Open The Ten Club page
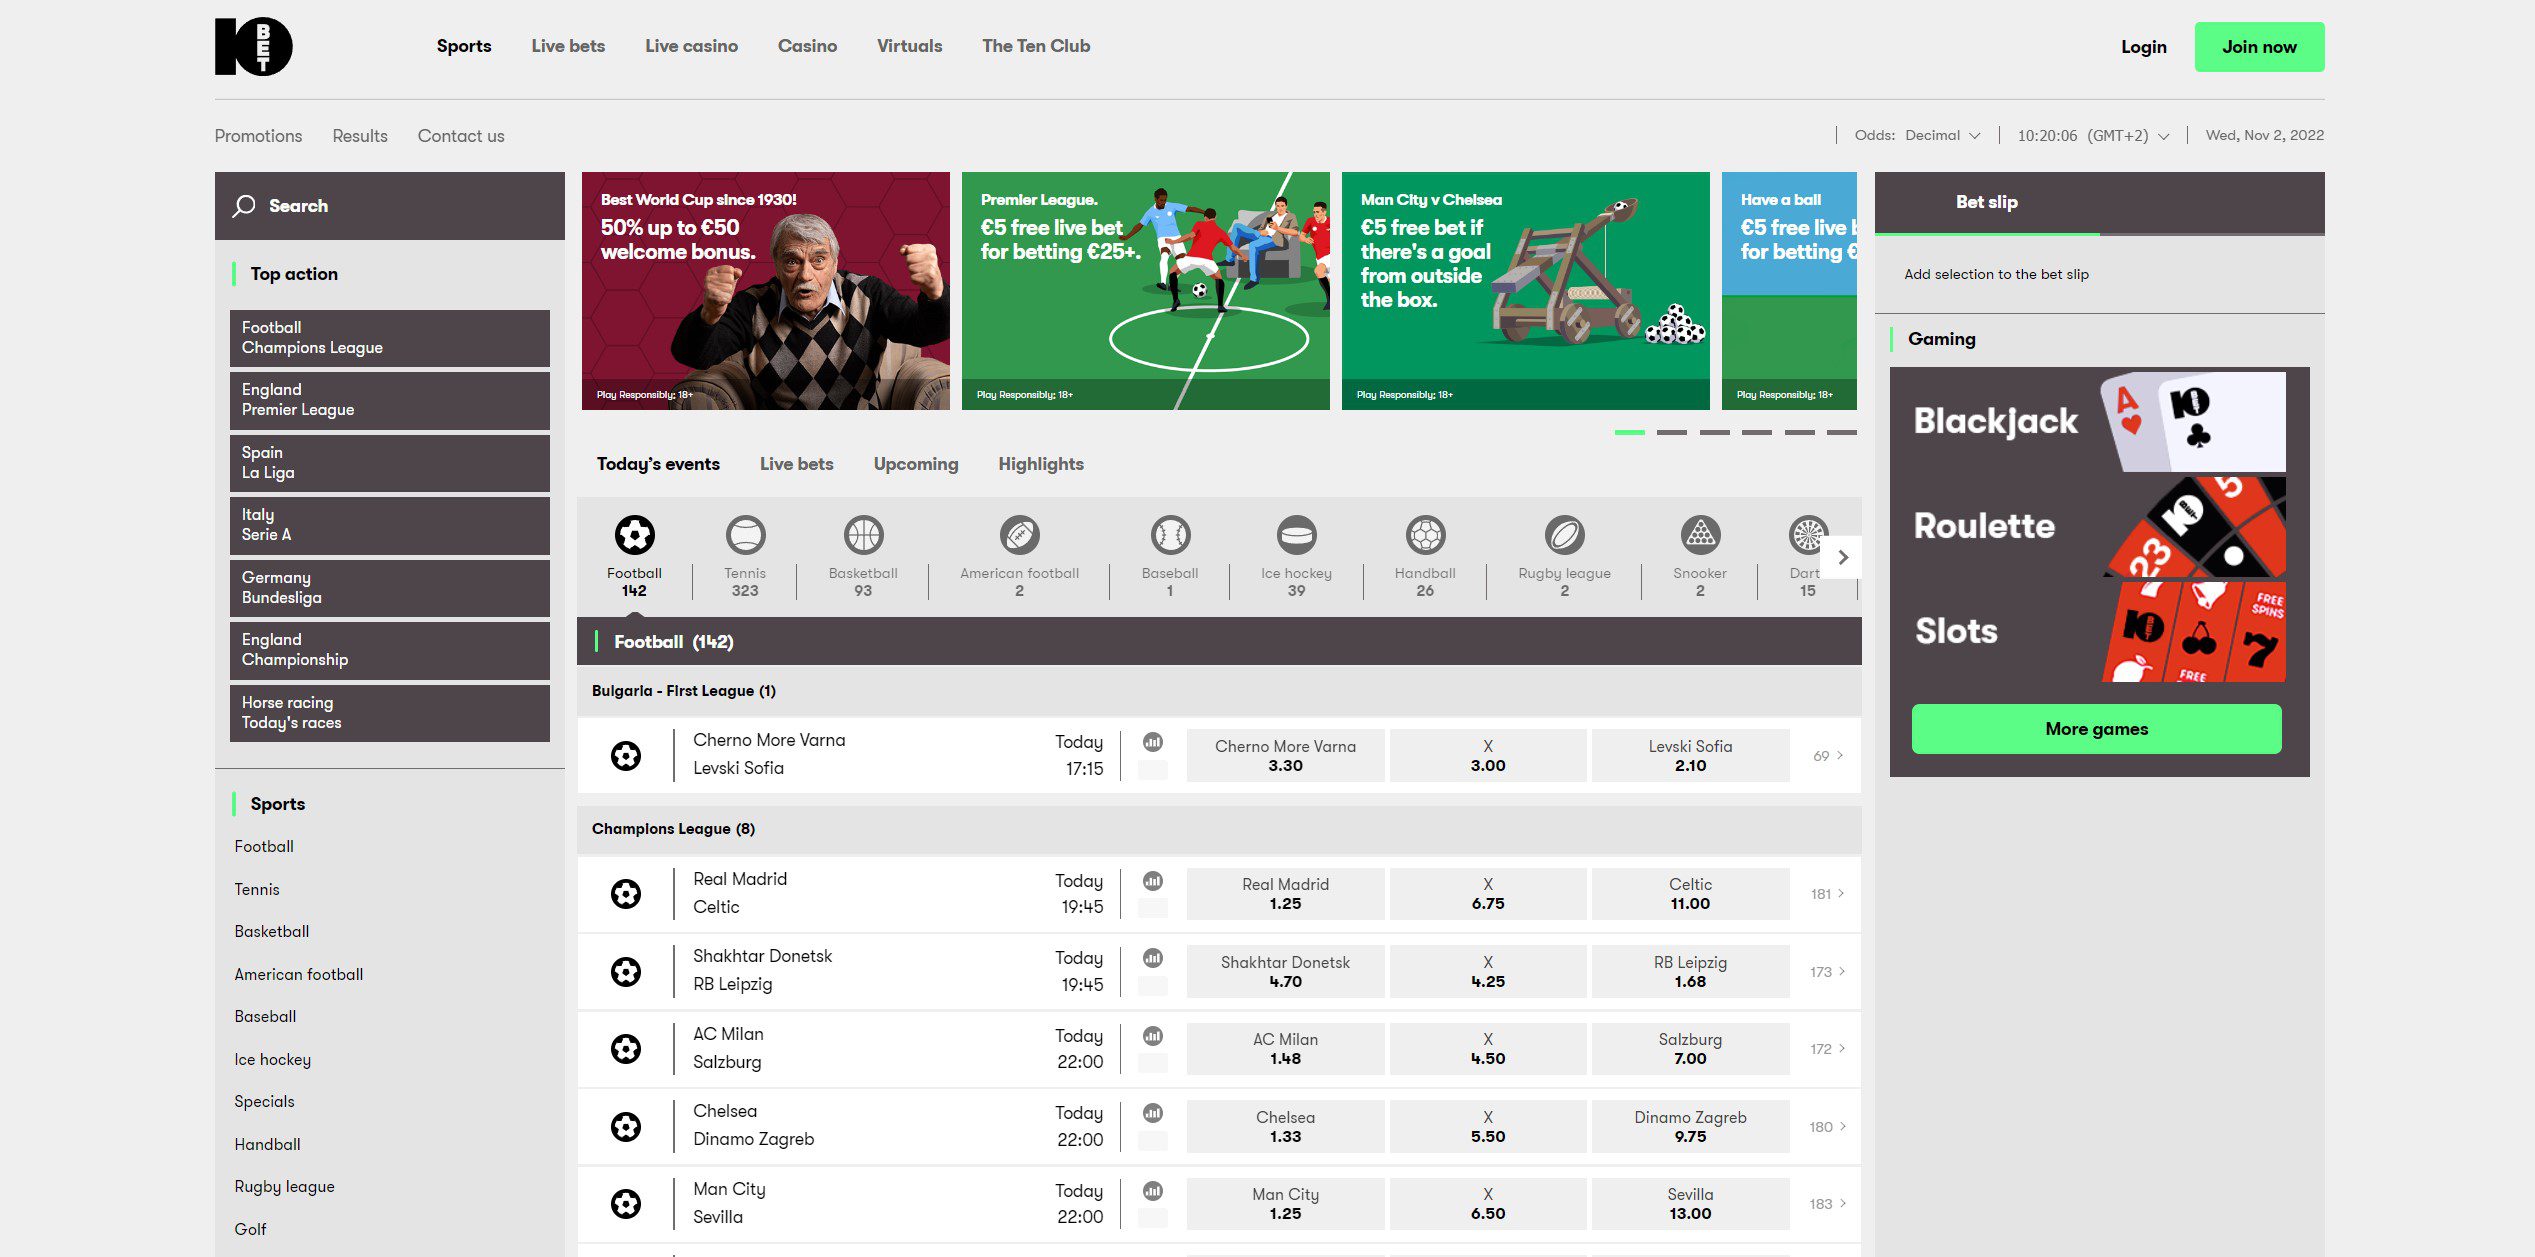Viewport: 2535px width, 1257px height. pos(1036,46)
